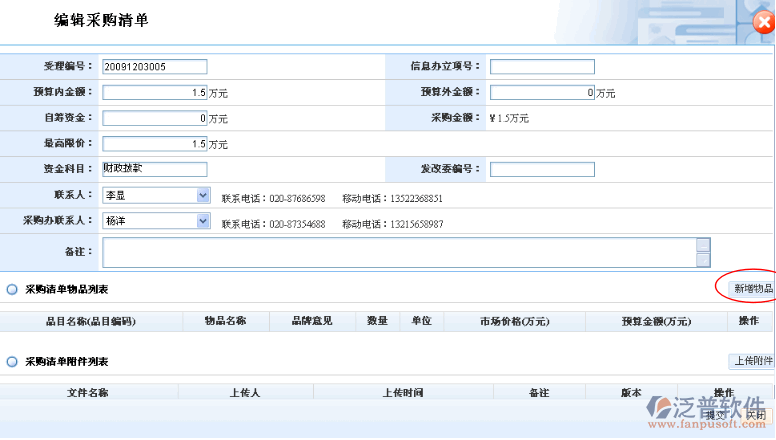Image resolution: width=776 pixels, height=440 pixels.
Task: Click the 受理编号 input field
Action: [x=154, y=67]
